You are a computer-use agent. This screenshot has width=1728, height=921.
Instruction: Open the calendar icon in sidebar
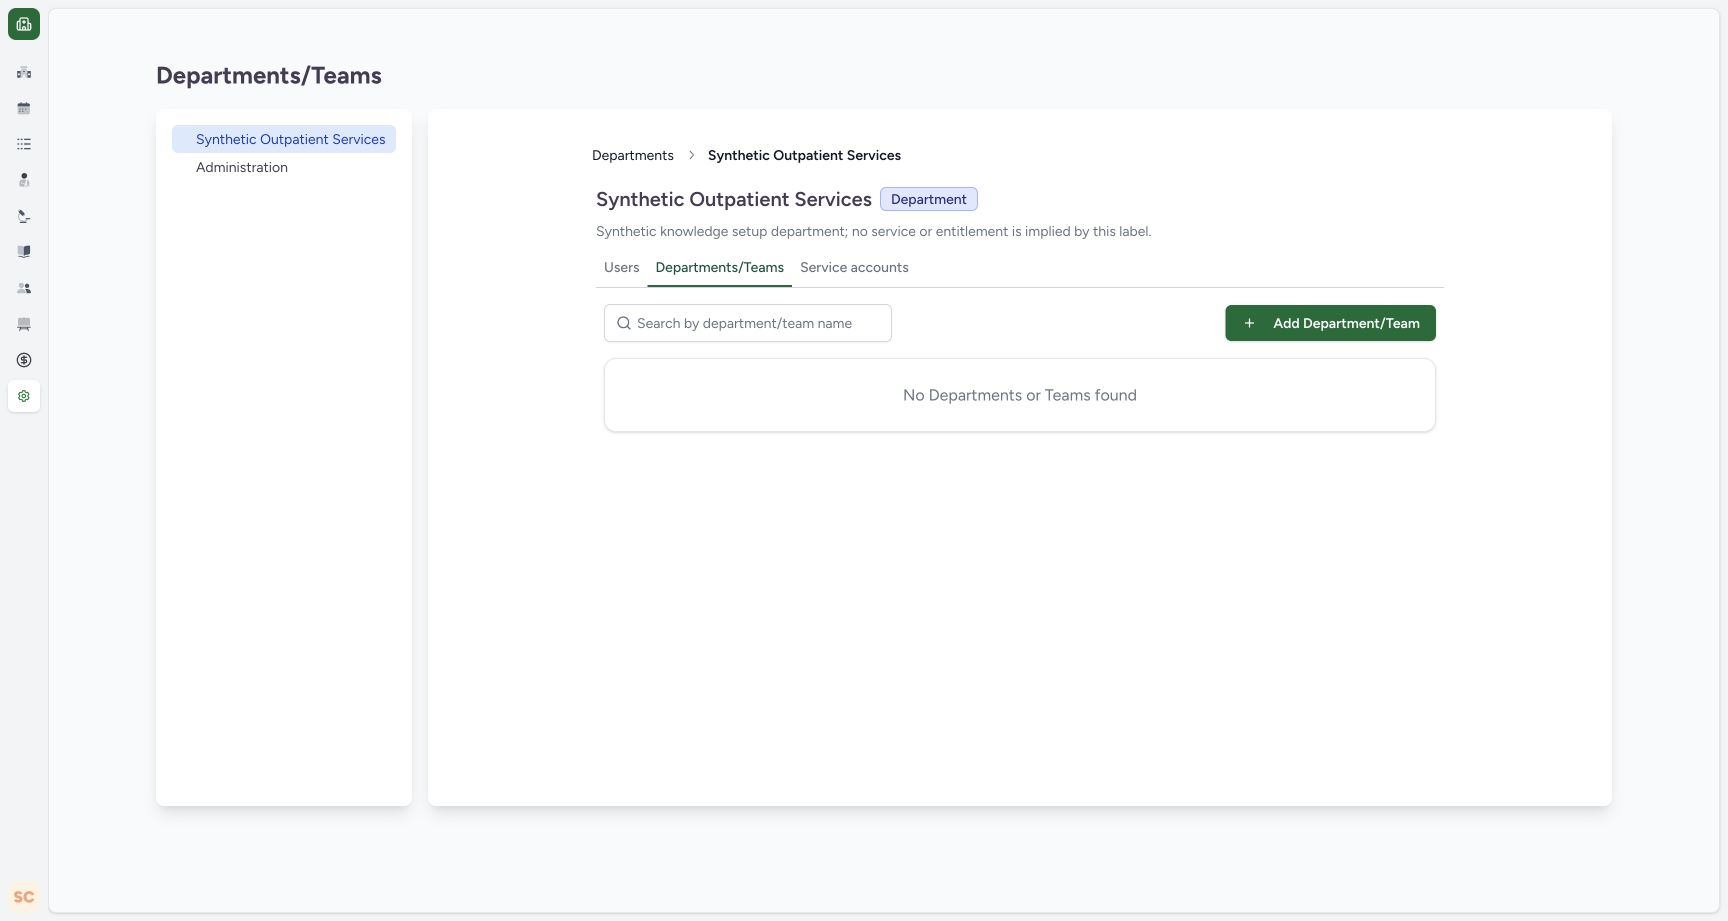[x=24, y=108]
